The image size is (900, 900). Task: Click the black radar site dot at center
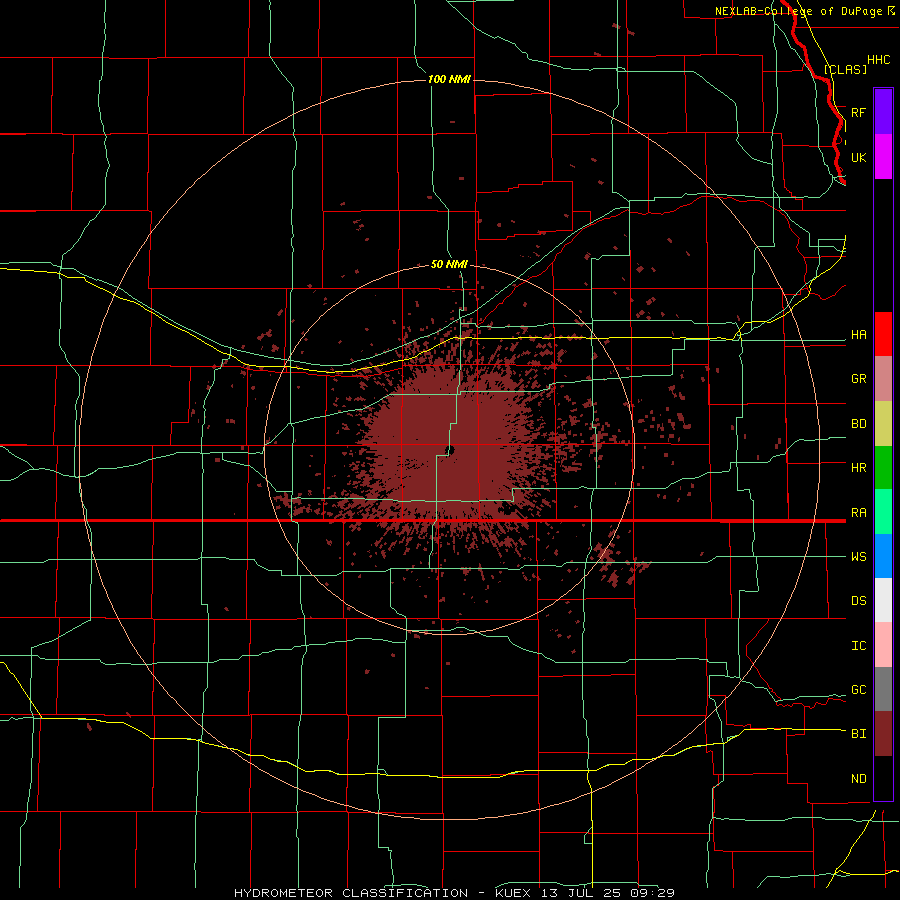[450, 451]
